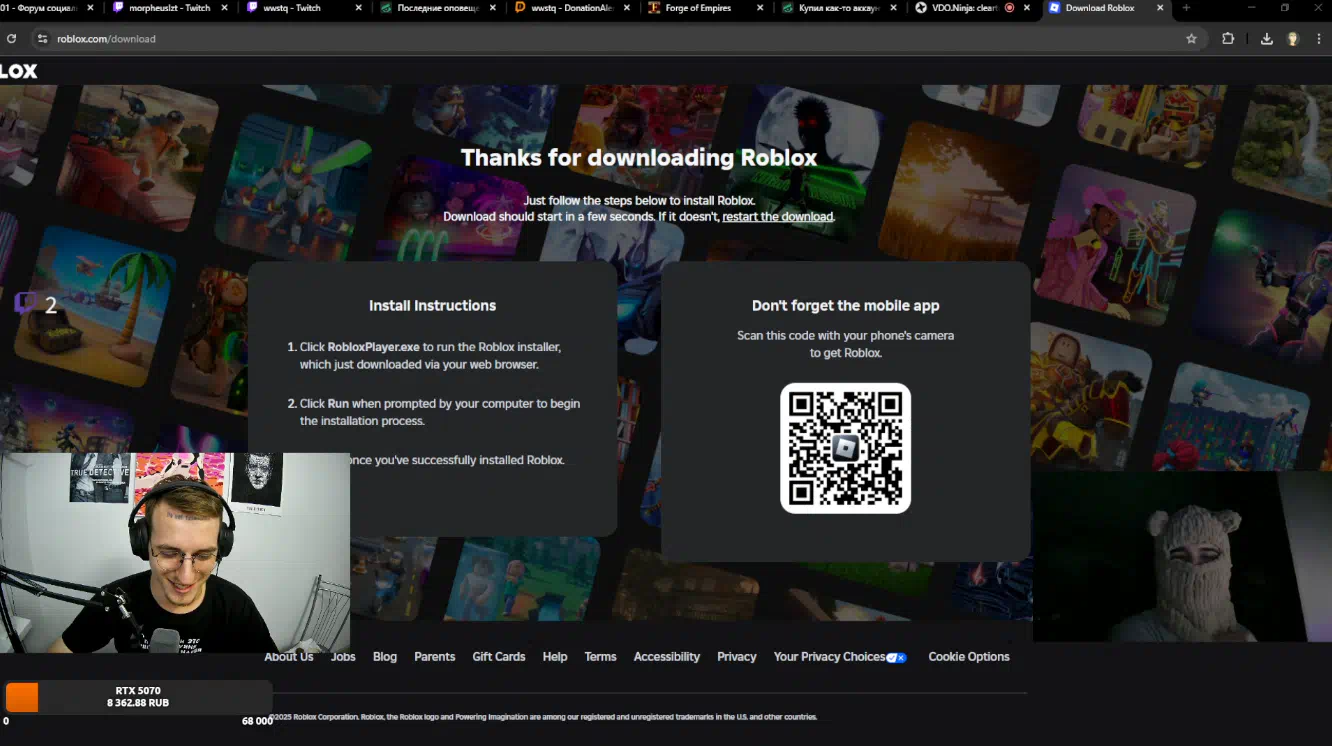The width and height of the screenshot is (1332, 746).
Task: Open Your Privacy Choices link
Action: [829, 657]
